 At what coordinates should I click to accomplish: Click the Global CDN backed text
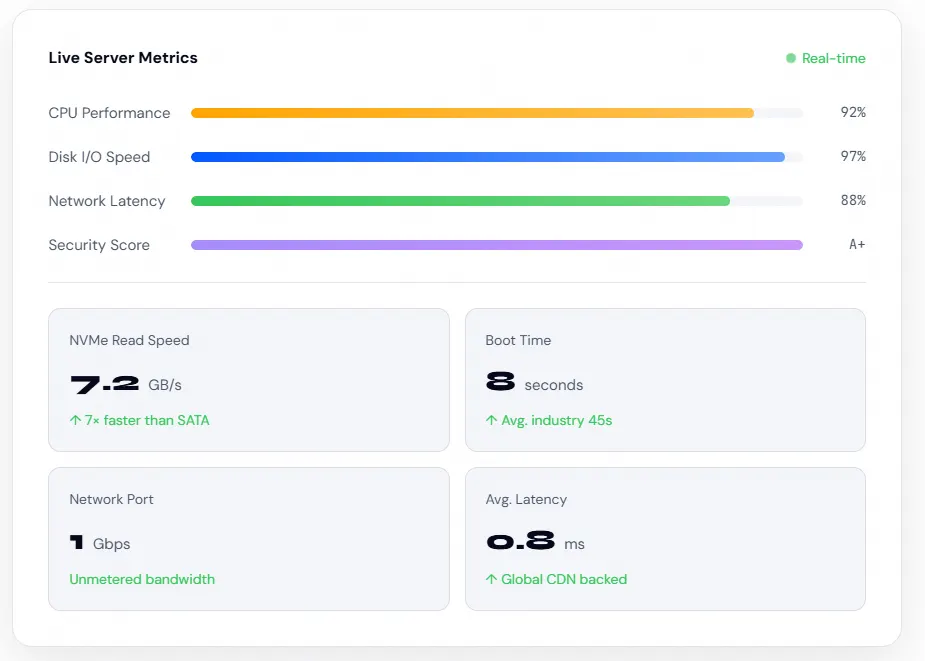pyautogui.click(x=564, y=579)
